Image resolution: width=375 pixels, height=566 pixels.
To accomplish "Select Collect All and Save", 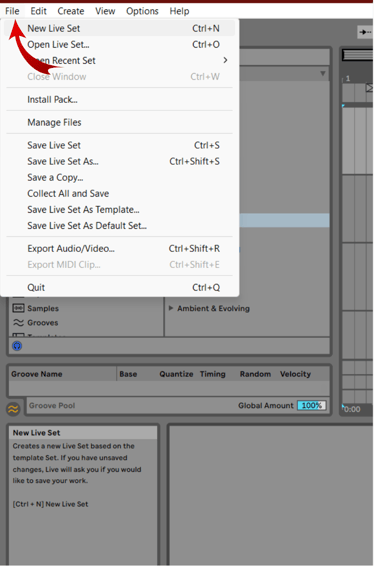I will (119, 193).
